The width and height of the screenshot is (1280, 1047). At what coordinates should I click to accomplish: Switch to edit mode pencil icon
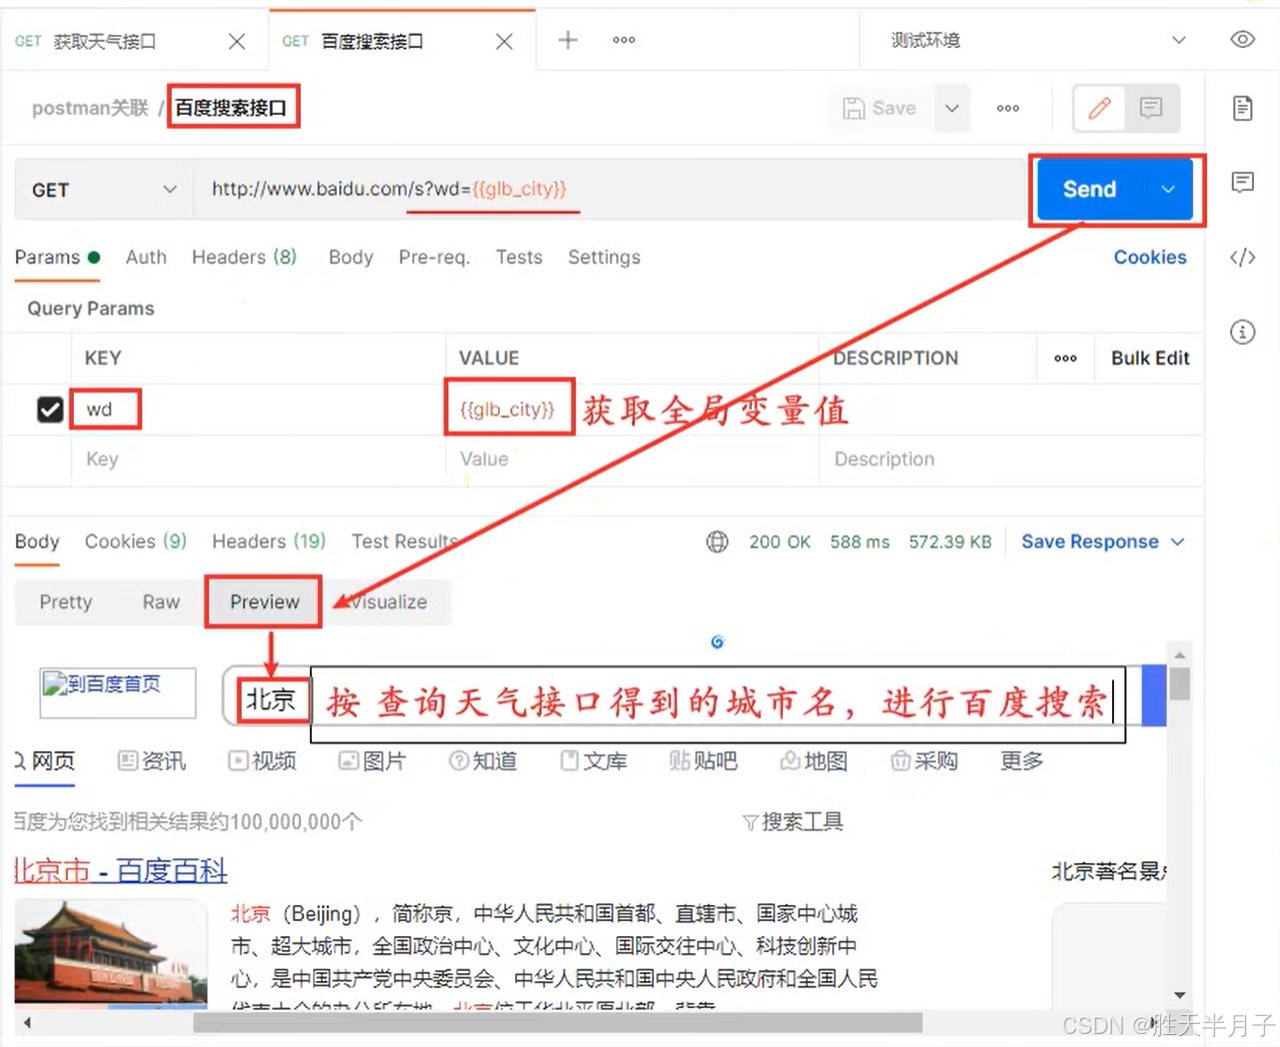click(1099, 108)
